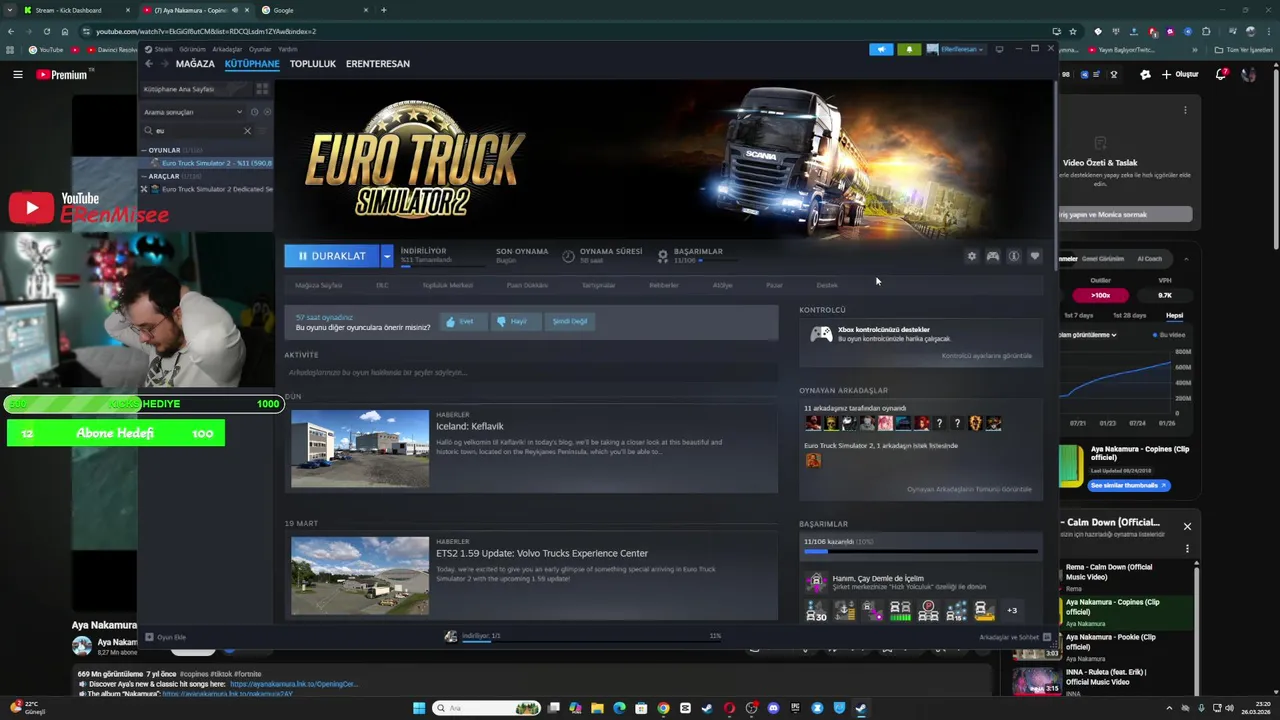Viewport: 1280px width, 720px height.
Task: Switch library to grid view icon
Action: click(x=262, y=89)
